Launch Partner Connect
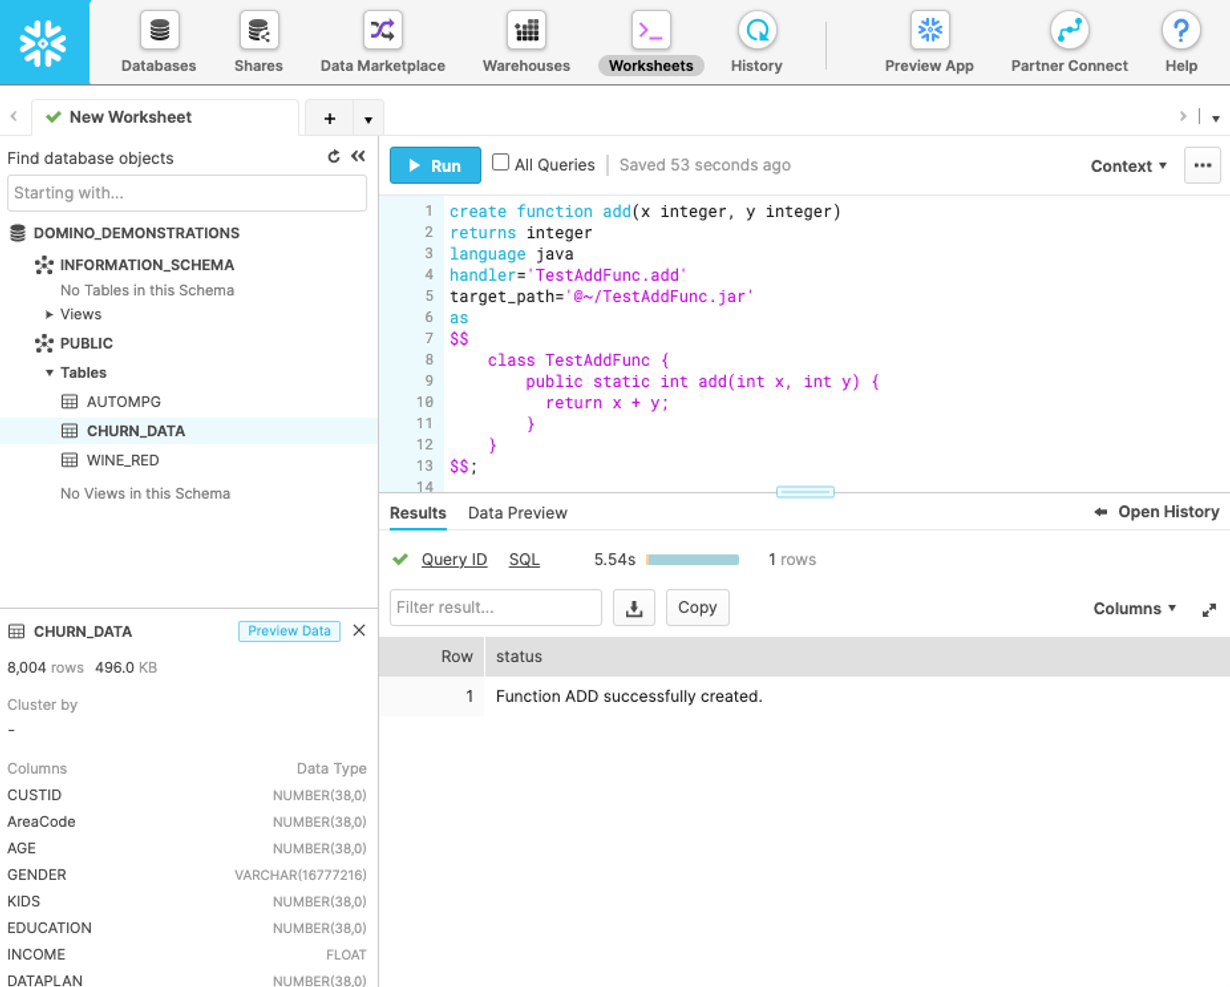This screenshot has height=987, width=1230. pos(1068,40)
